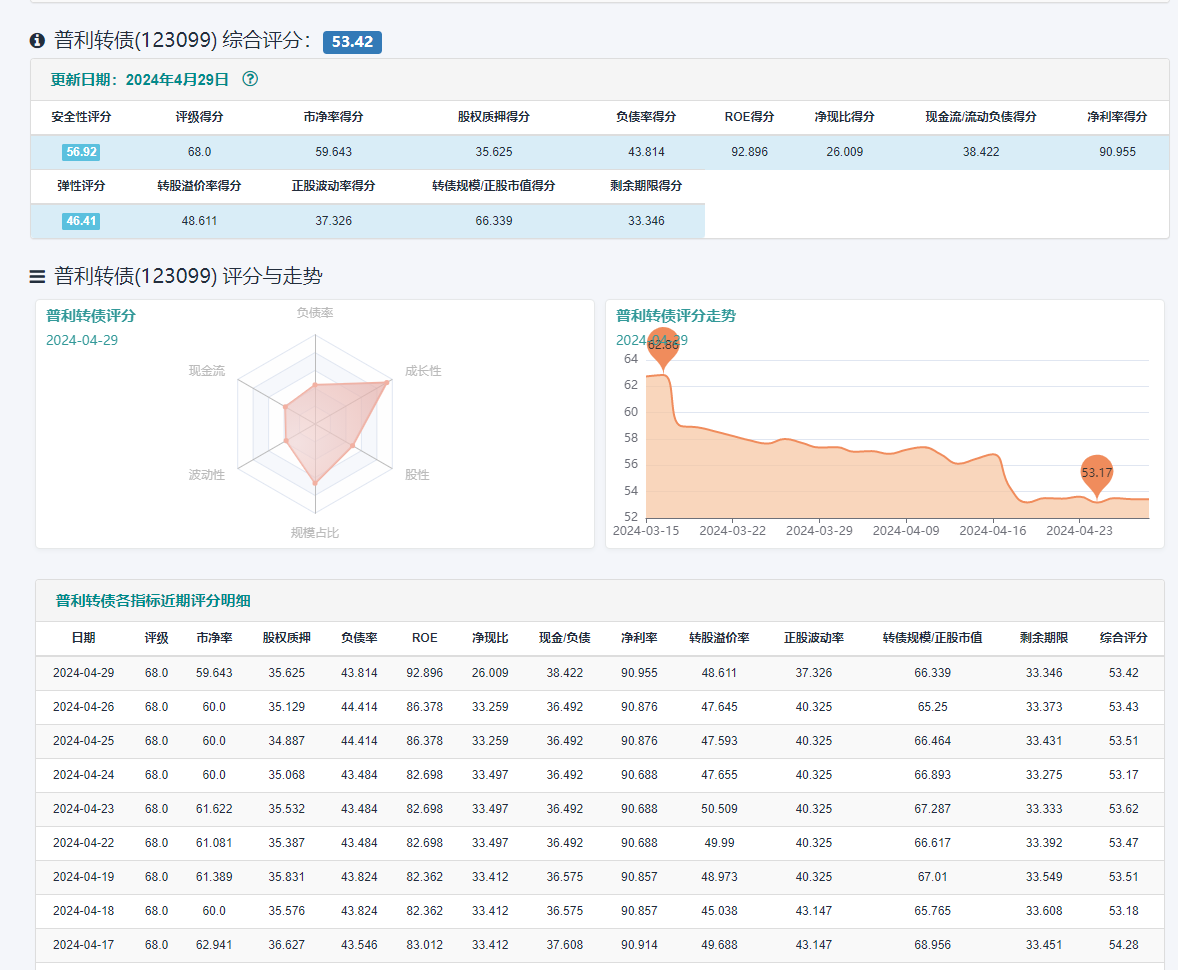The width and height of the screenshot is (1178, 970).
Task: Click the list icon before 评分与走势 heading
Action: point(38,277)
